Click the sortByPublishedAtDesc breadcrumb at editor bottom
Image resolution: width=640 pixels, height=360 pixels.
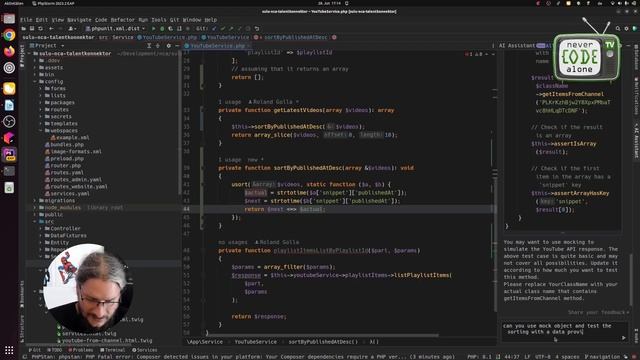click(x=323, y=342)
